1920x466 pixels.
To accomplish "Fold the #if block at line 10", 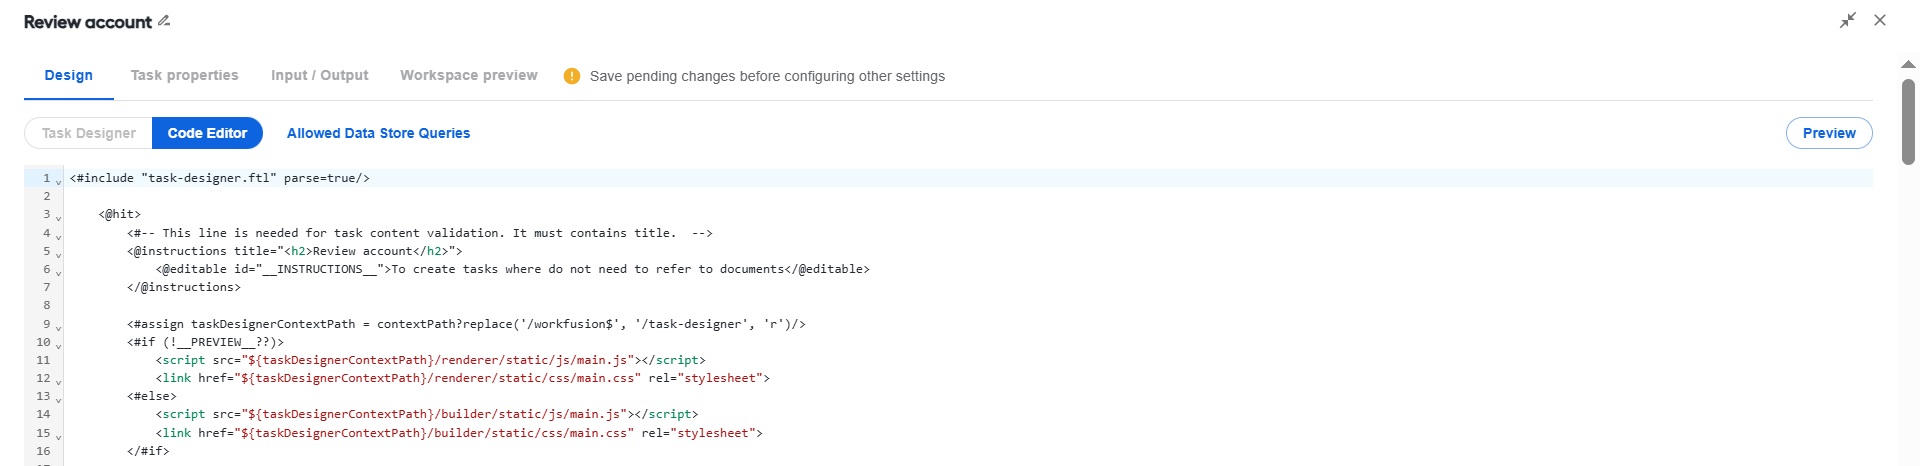I will pos(59,346).
